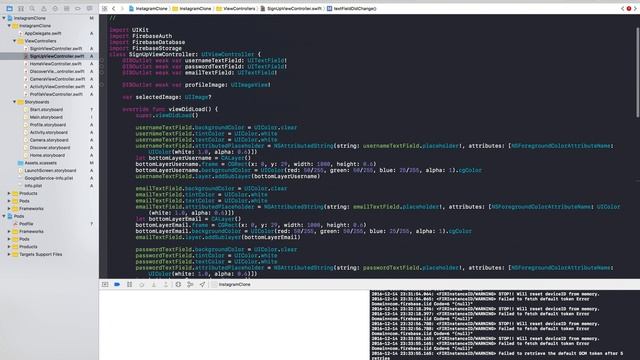Image resolution: width=640 pixels, height=360 pixels.
Task: Open ActivityViewController.swift file
Action: (57, 87)
